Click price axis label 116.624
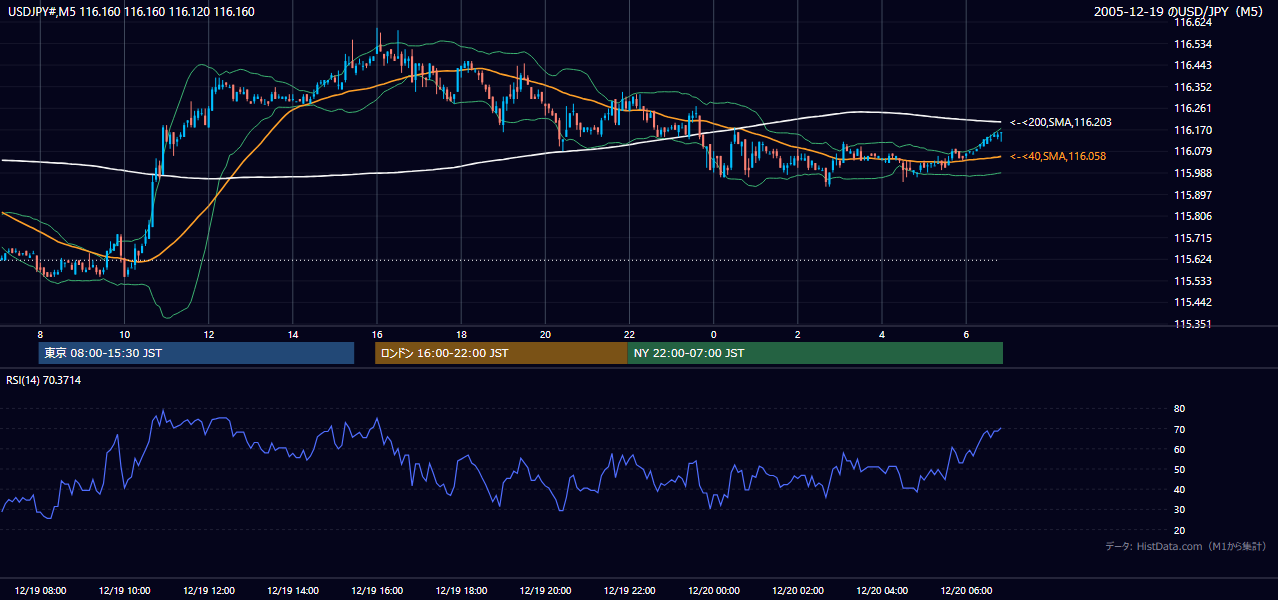The width and height of the screenshot is (1278, 600). (x=1192, y=22)
